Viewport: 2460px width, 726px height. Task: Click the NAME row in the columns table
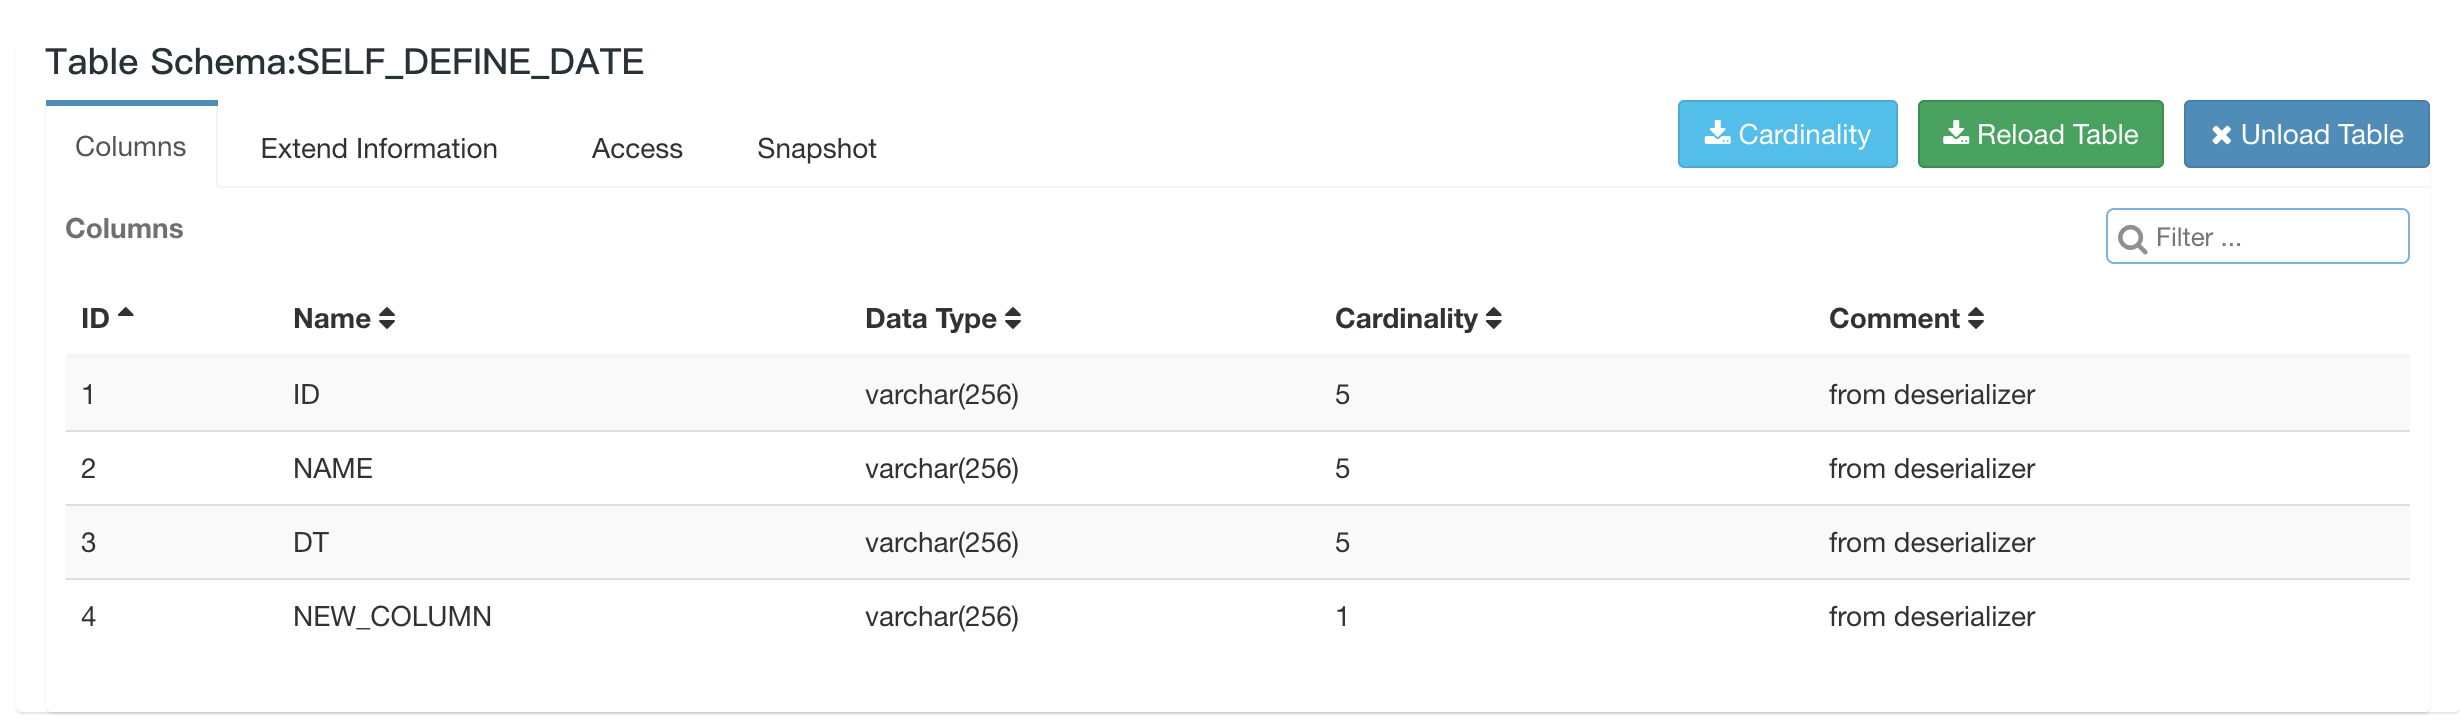coord(333,468)
